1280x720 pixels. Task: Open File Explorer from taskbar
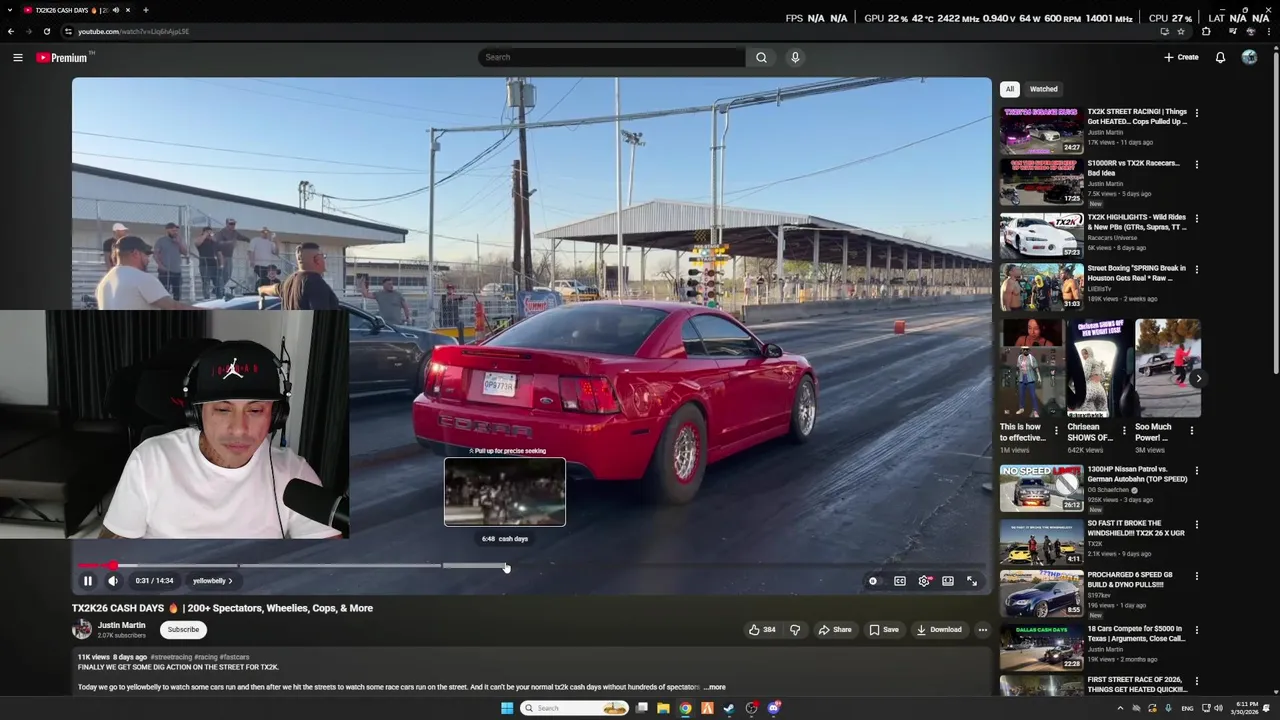[663, 708]
